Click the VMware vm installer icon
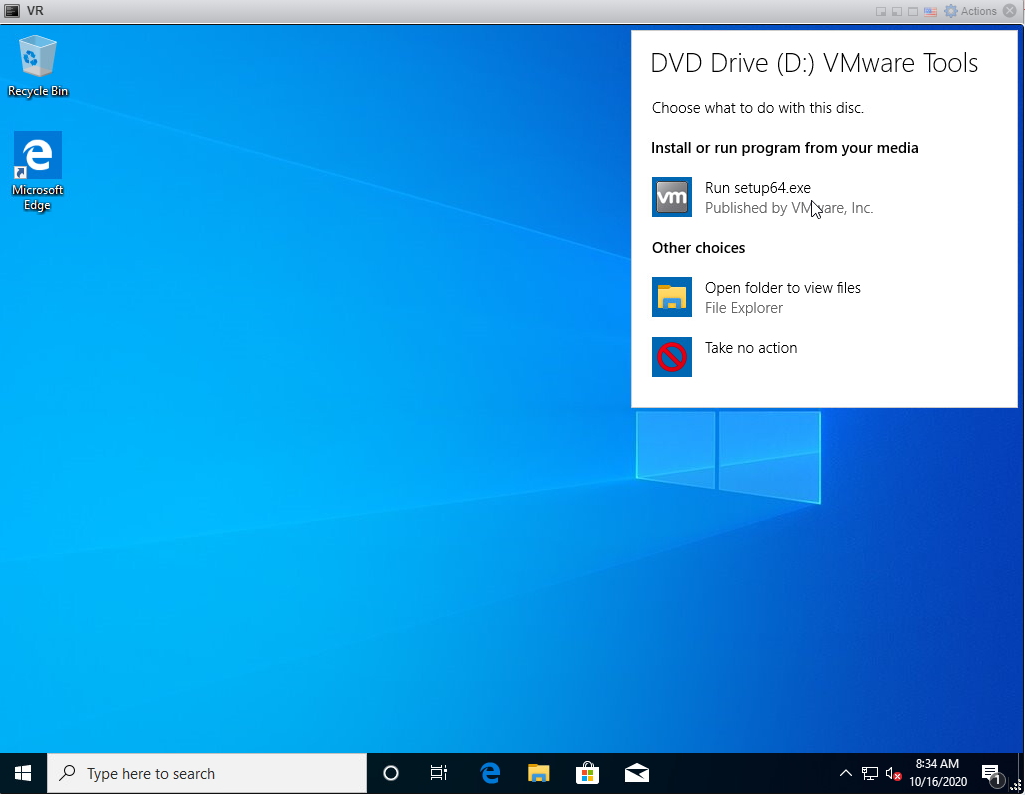1025x795 pixels. [x=671, y=197]
